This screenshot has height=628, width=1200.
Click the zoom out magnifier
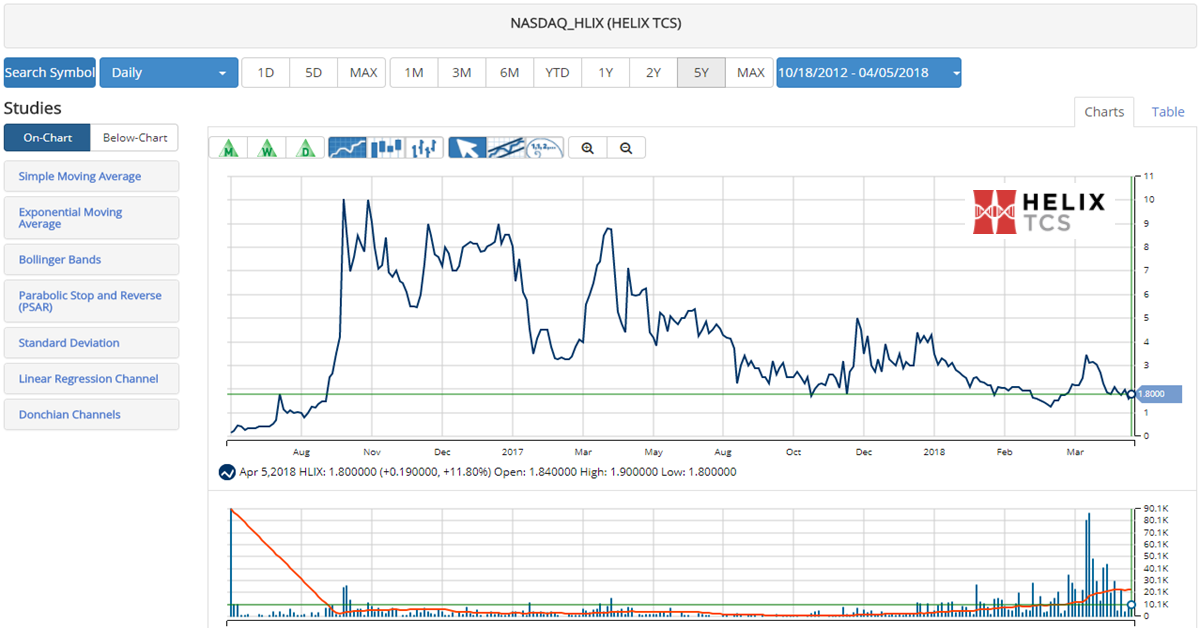click(626, 148)
